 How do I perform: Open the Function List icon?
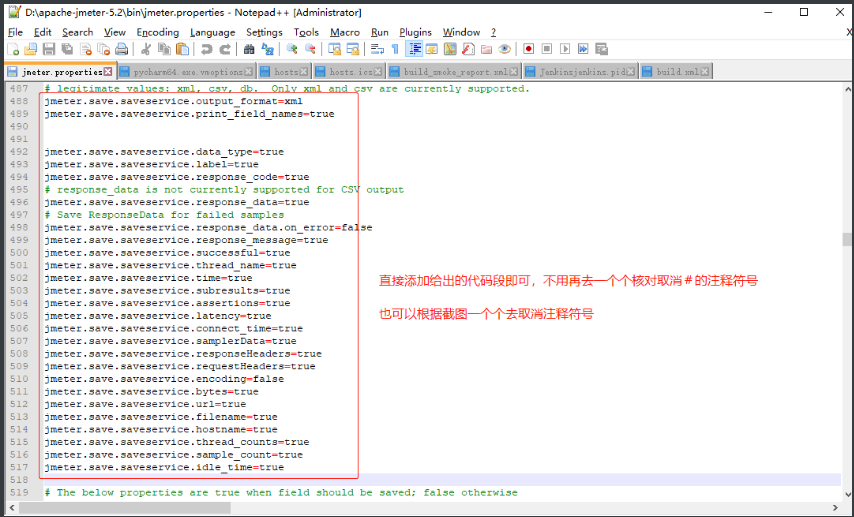tap(468, 50)
